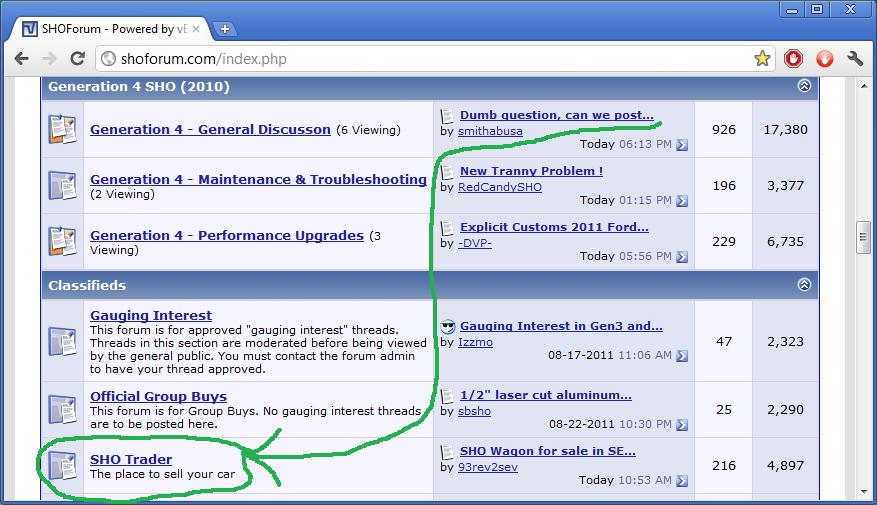Open a new tab with plus button
This screenshot has width=877, height=505.
(224, 29)
